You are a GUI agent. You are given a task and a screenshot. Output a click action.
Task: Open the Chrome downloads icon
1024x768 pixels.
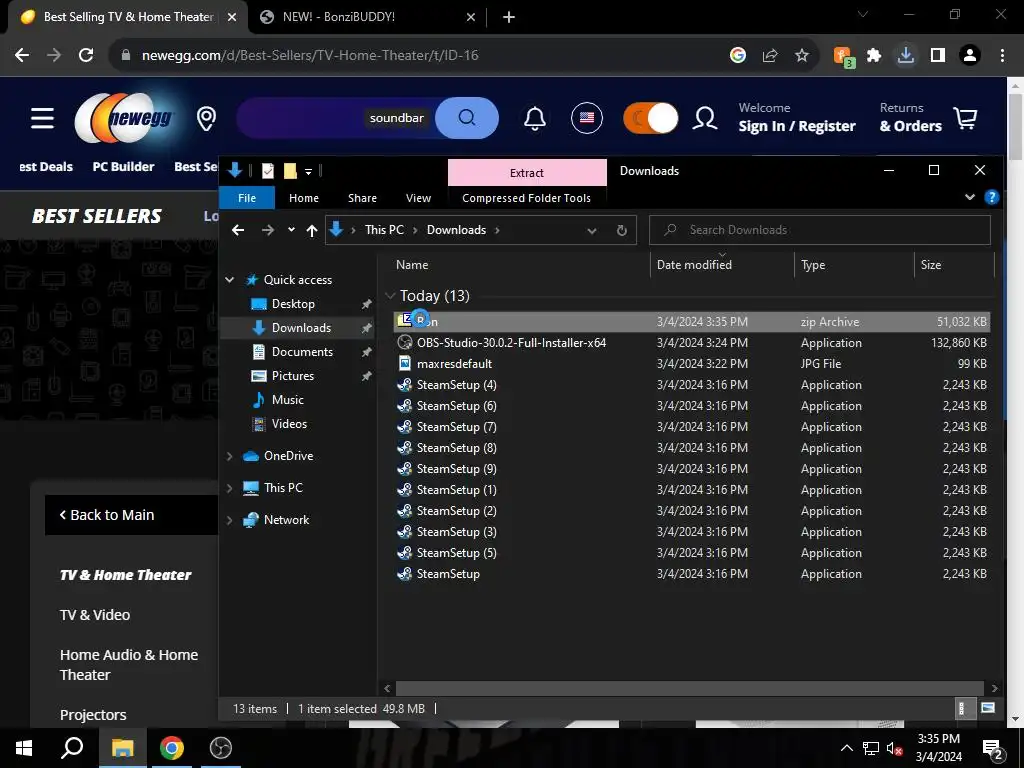coord(906,56)
